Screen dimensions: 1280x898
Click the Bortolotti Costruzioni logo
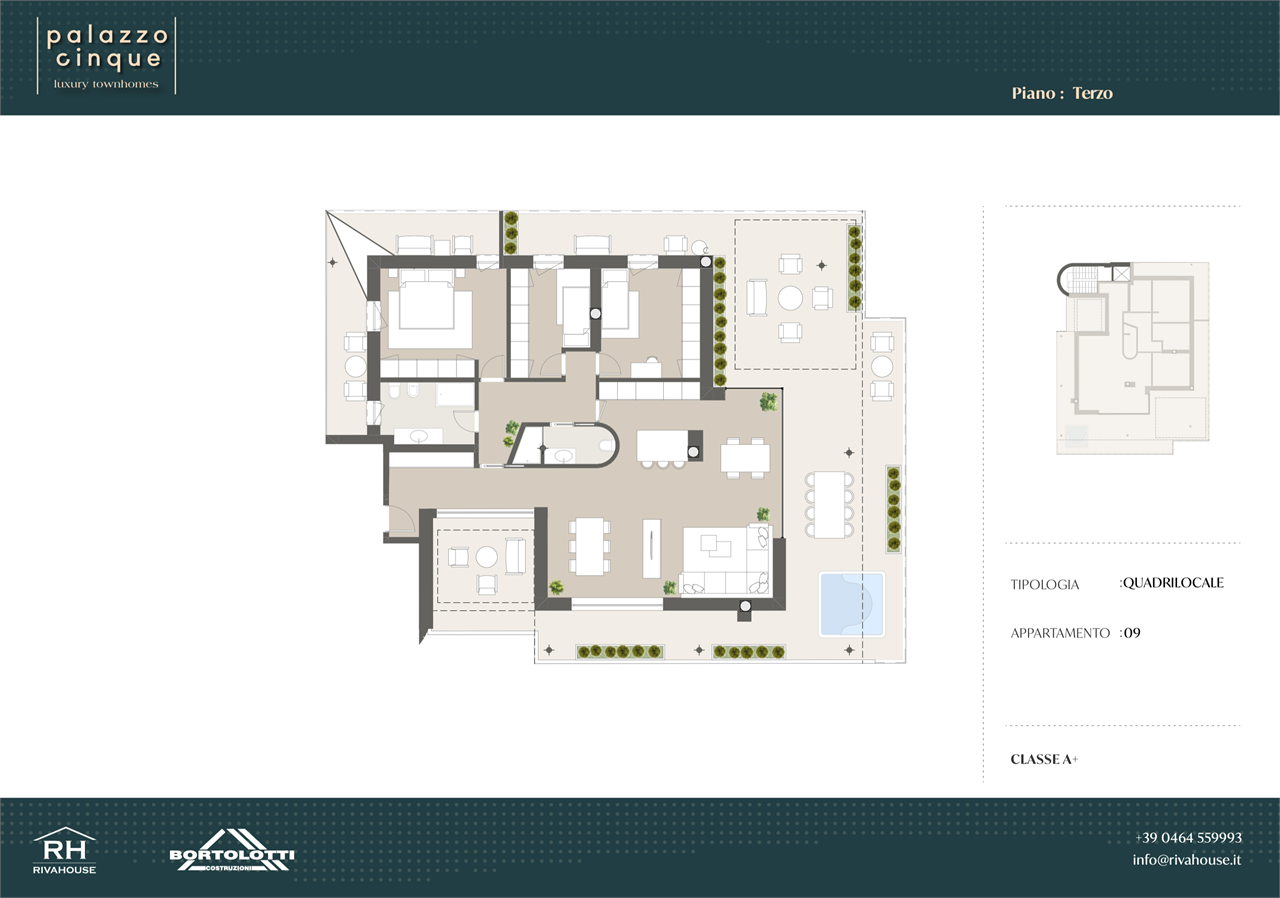click(x=232, y=851)
